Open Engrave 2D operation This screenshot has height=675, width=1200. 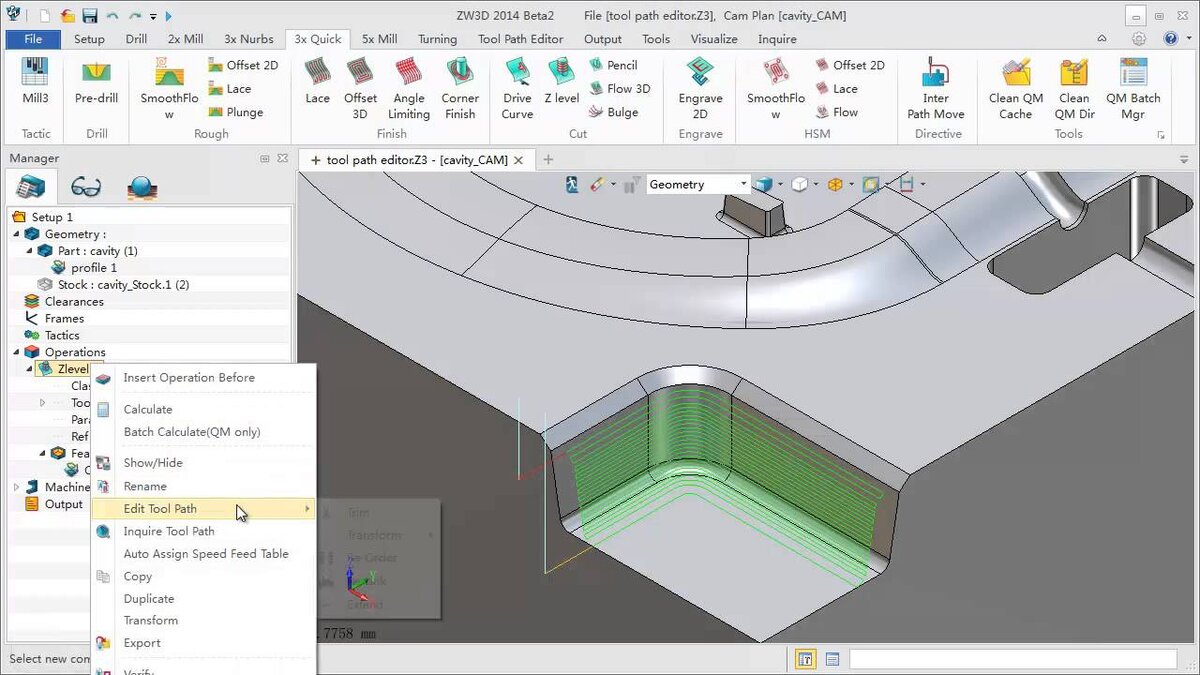(x=700, y=88)
